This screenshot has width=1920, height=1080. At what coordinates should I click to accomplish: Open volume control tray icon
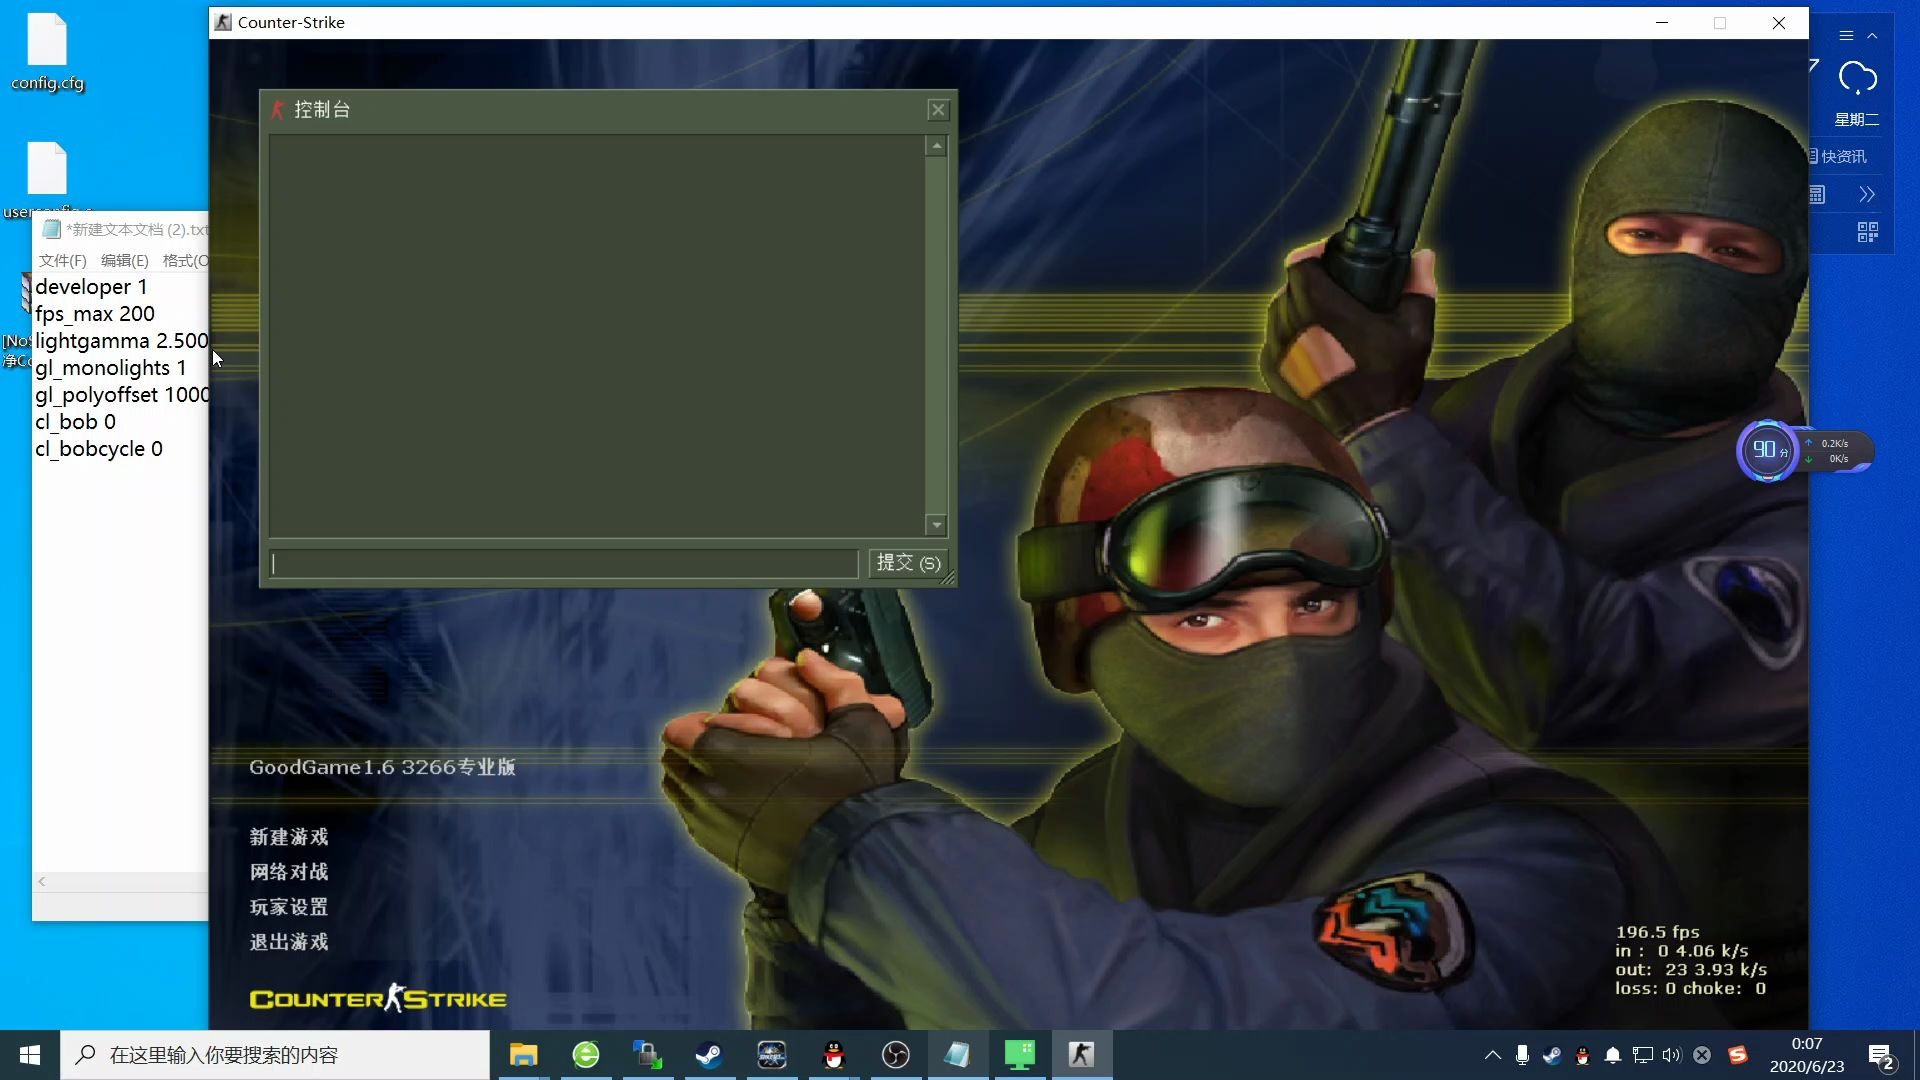coord(1672,1055)
